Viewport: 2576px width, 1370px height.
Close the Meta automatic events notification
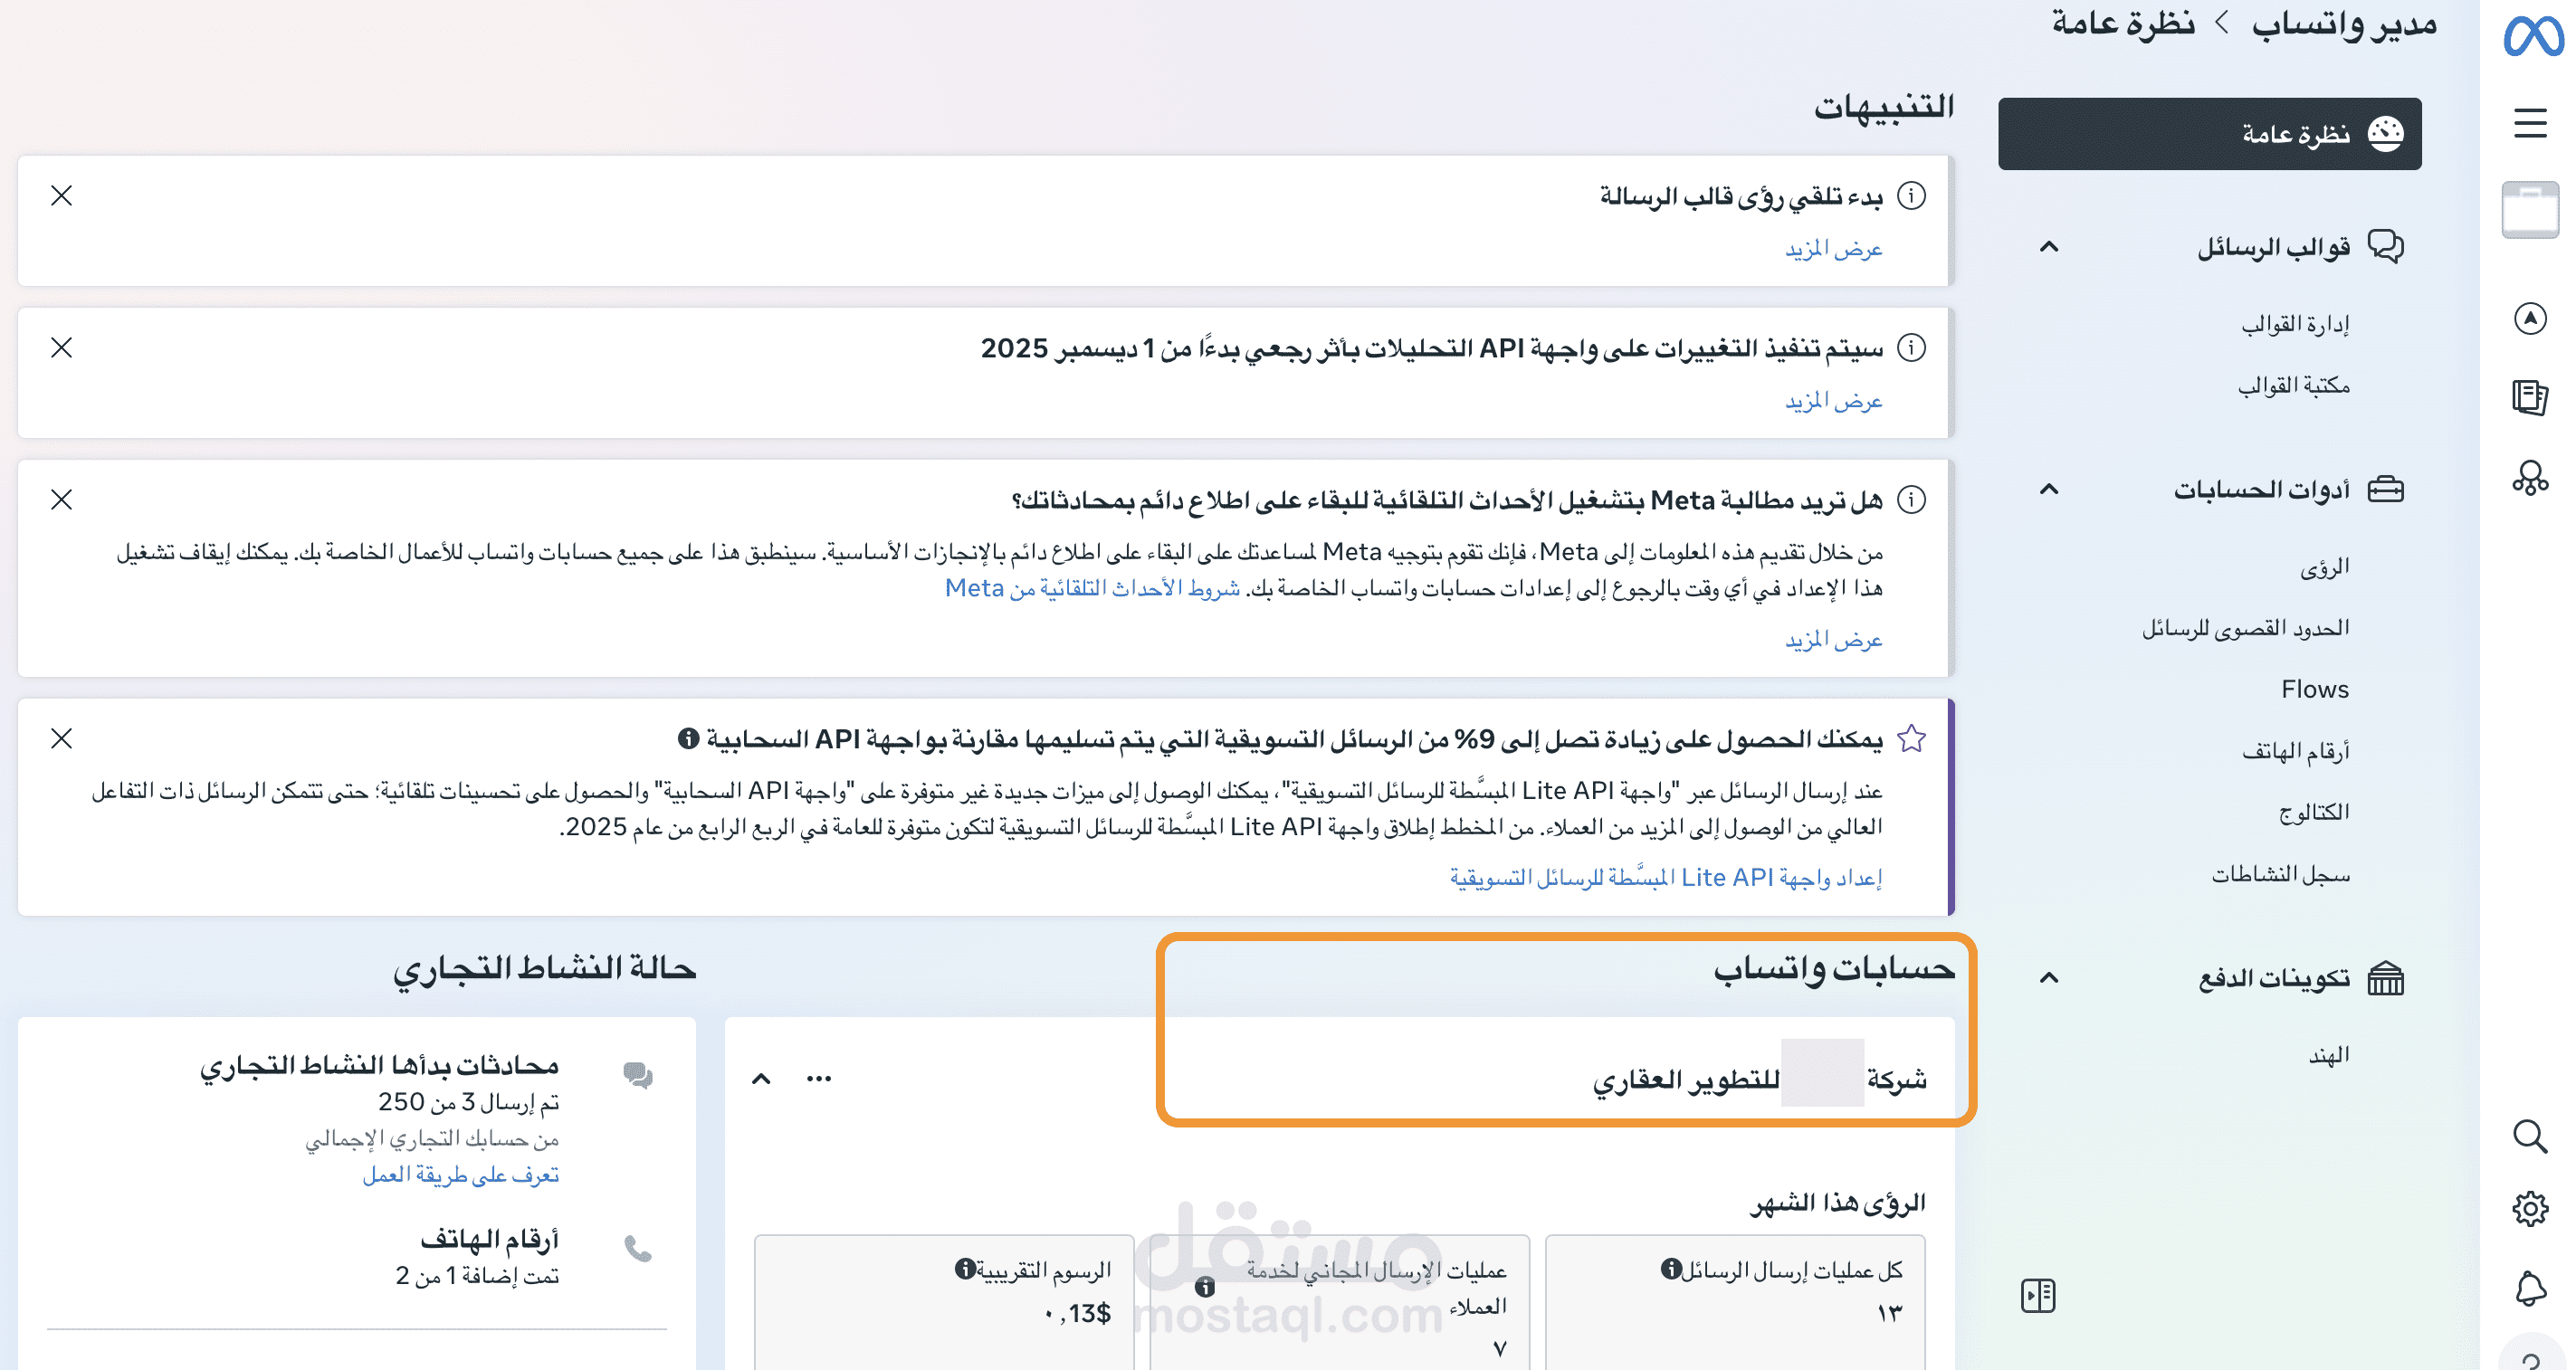pos(62,499)
